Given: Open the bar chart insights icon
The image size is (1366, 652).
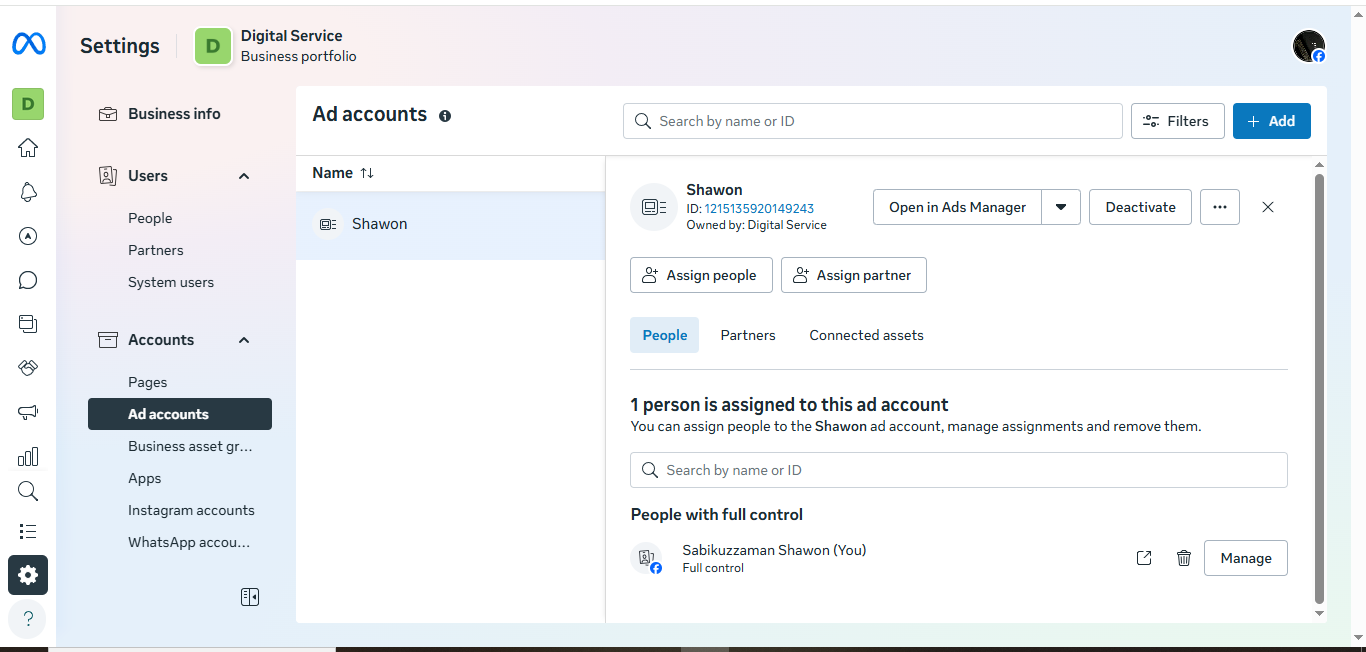Looking at the screenshot, I should point(28,457).
